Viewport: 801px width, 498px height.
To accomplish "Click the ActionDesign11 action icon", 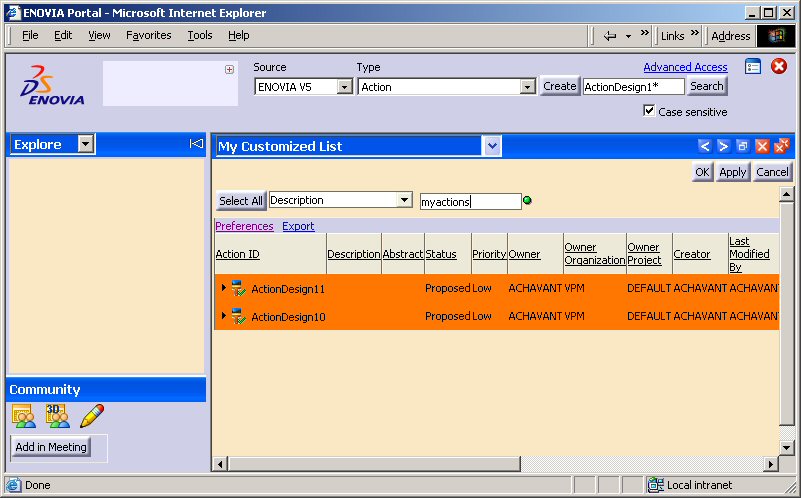I will pyautogui.click(x=239, y=288).
